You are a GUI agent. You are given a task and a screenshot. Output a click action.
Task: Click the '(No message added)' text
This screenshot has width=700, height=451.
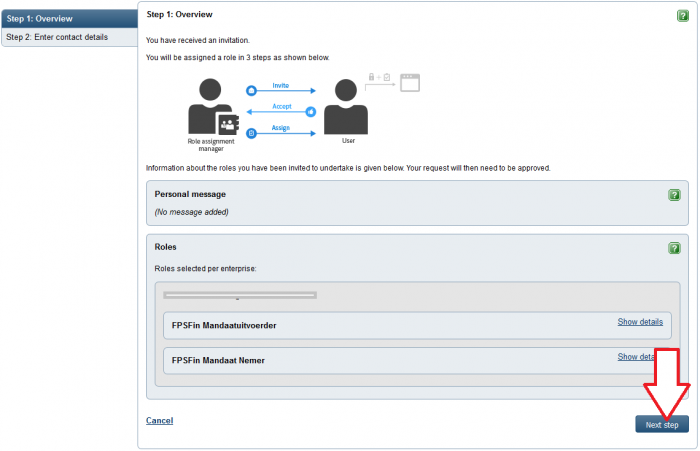[190, 213]
